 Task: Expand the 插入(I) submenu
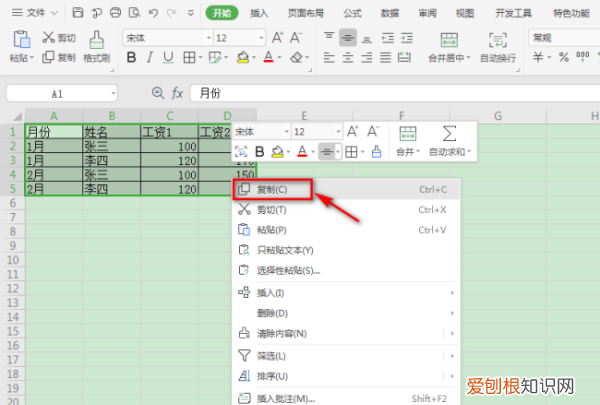(x=346, y=293)
